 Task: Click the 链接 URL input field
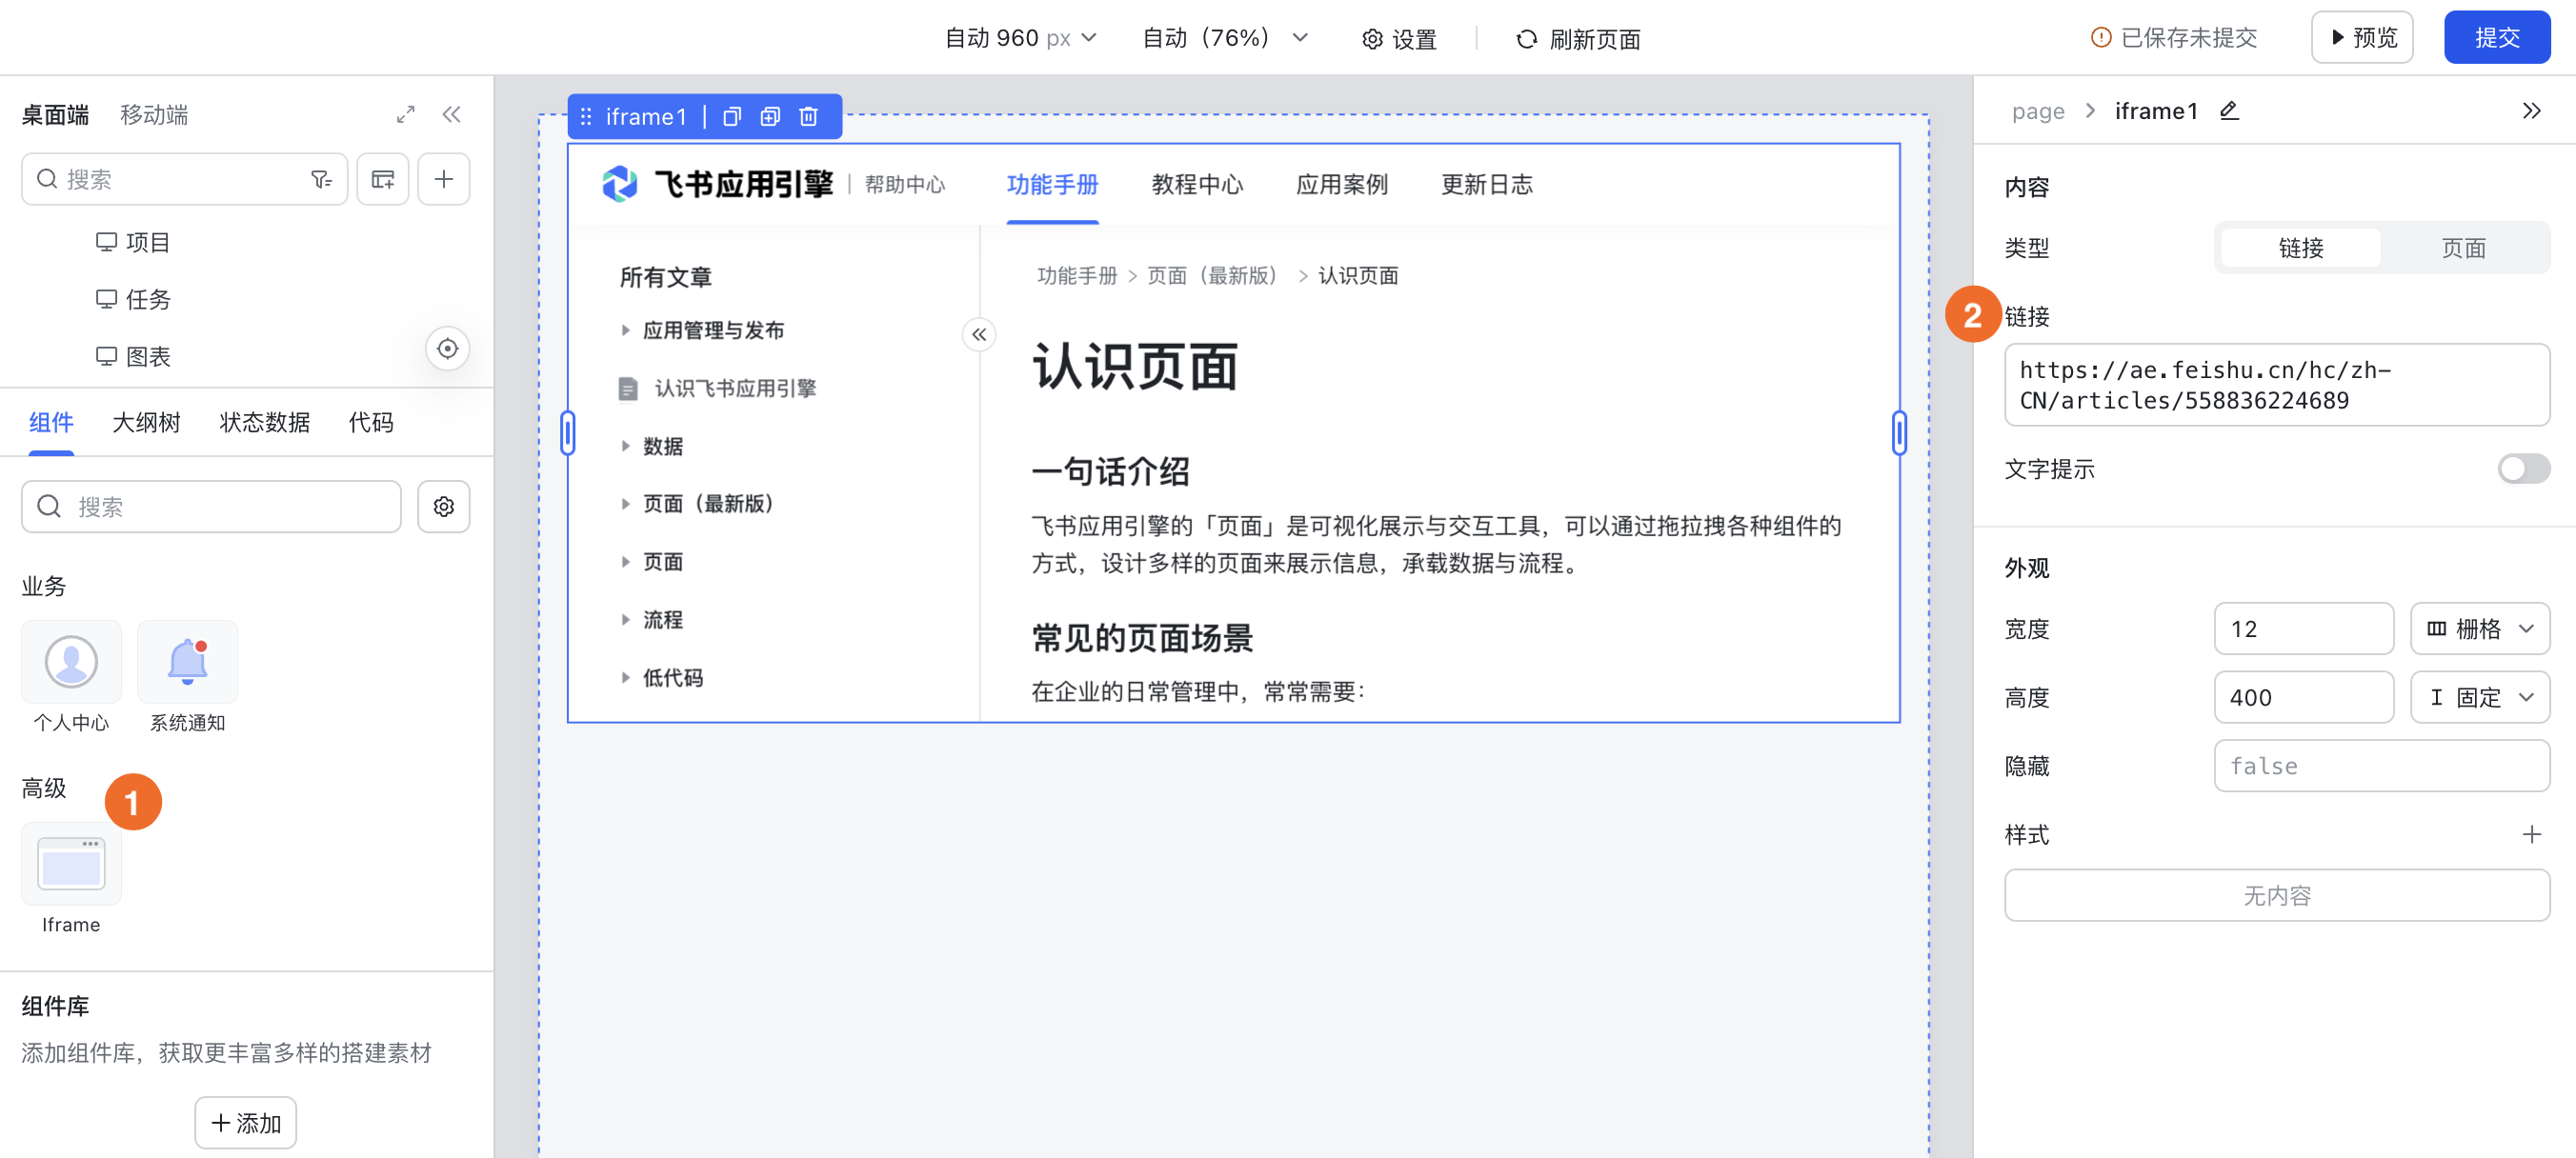tap(2277, 385)
